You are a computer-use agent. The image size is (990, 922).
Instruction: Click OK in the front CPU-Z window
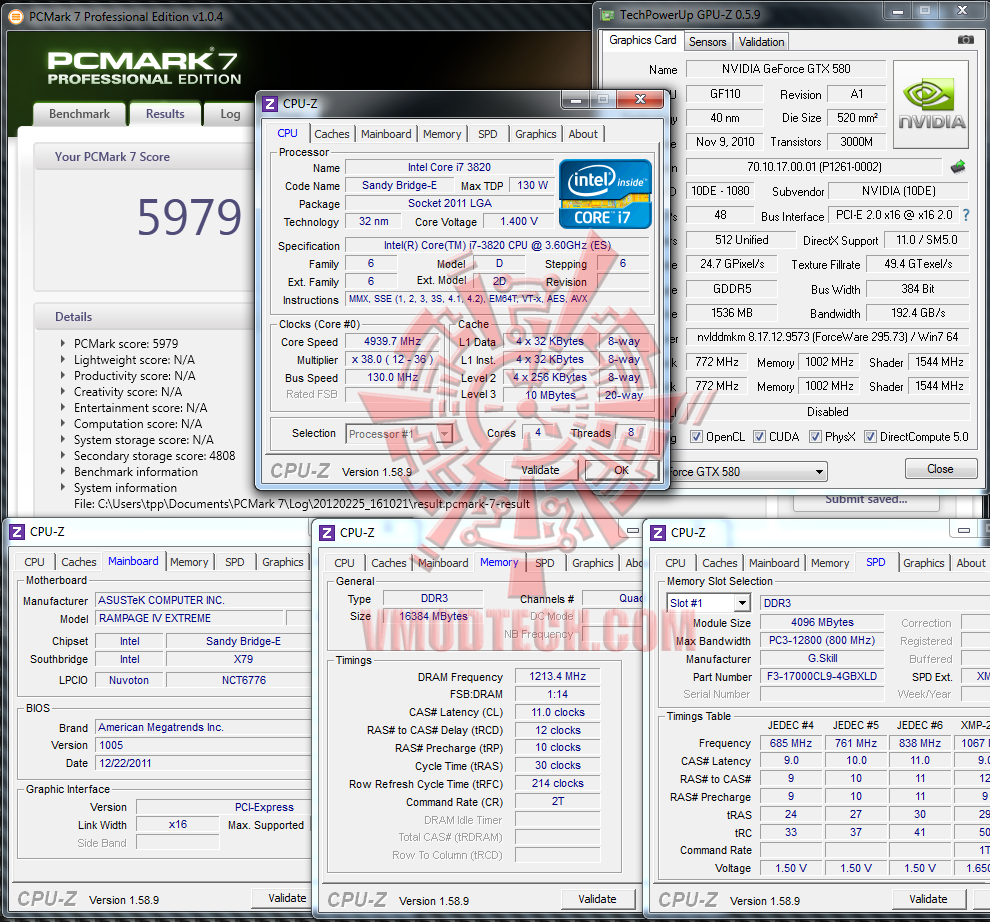coord(621,470)
